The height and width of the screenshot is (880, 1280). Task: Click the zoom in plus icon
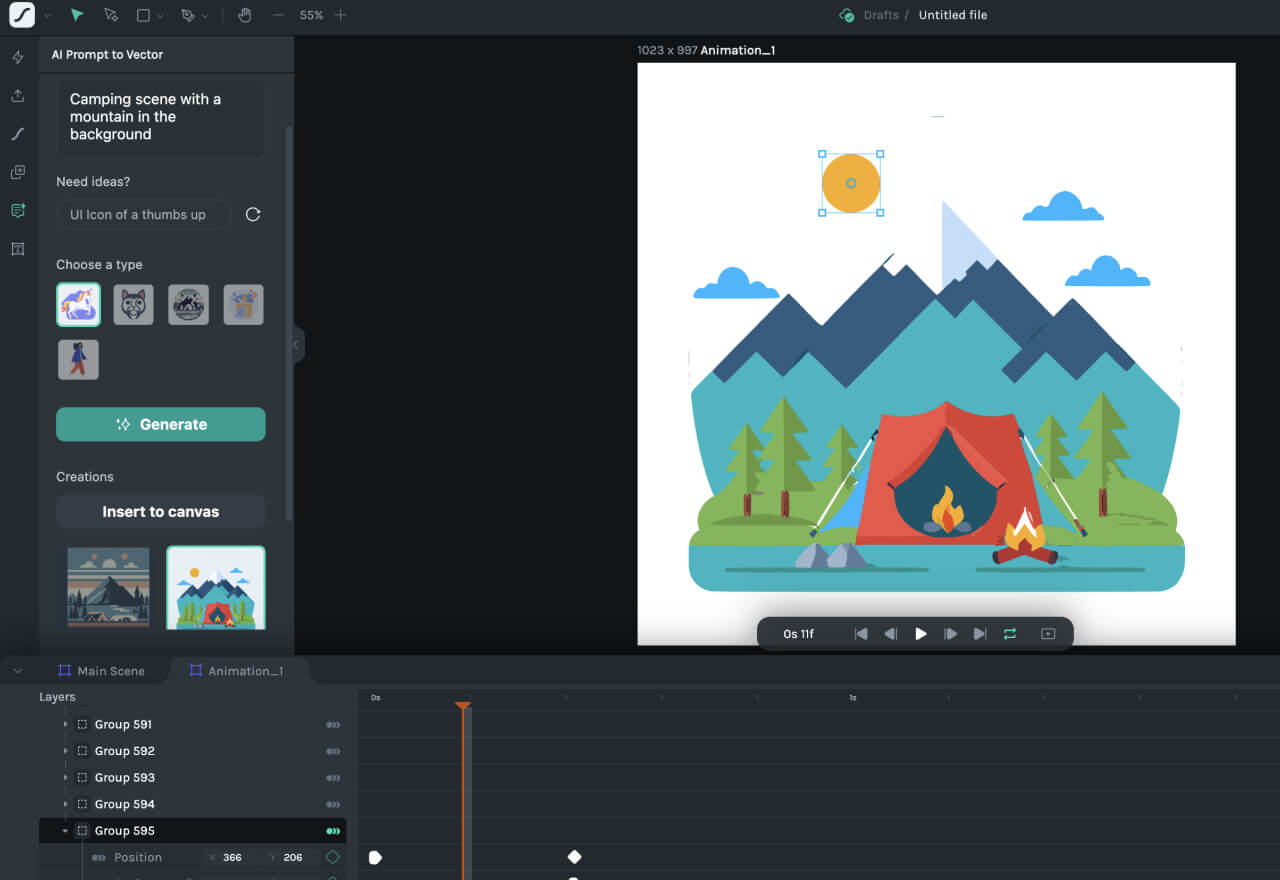(341, 15)
